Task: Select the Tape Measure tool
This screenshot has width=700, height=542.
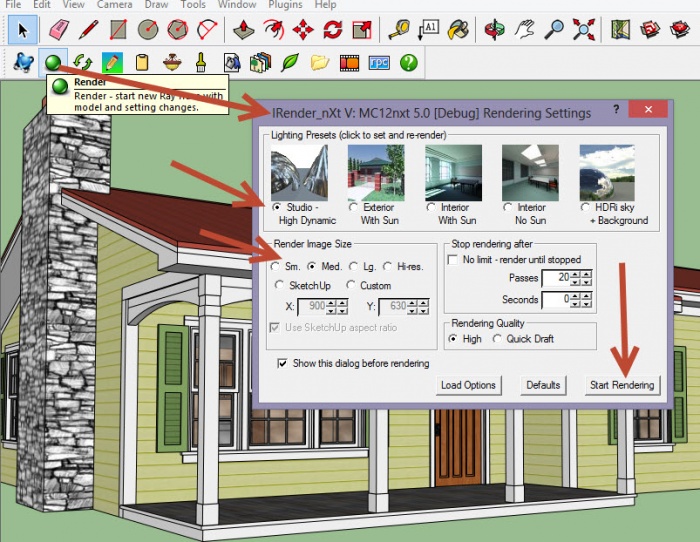Action: click(399, 30)
